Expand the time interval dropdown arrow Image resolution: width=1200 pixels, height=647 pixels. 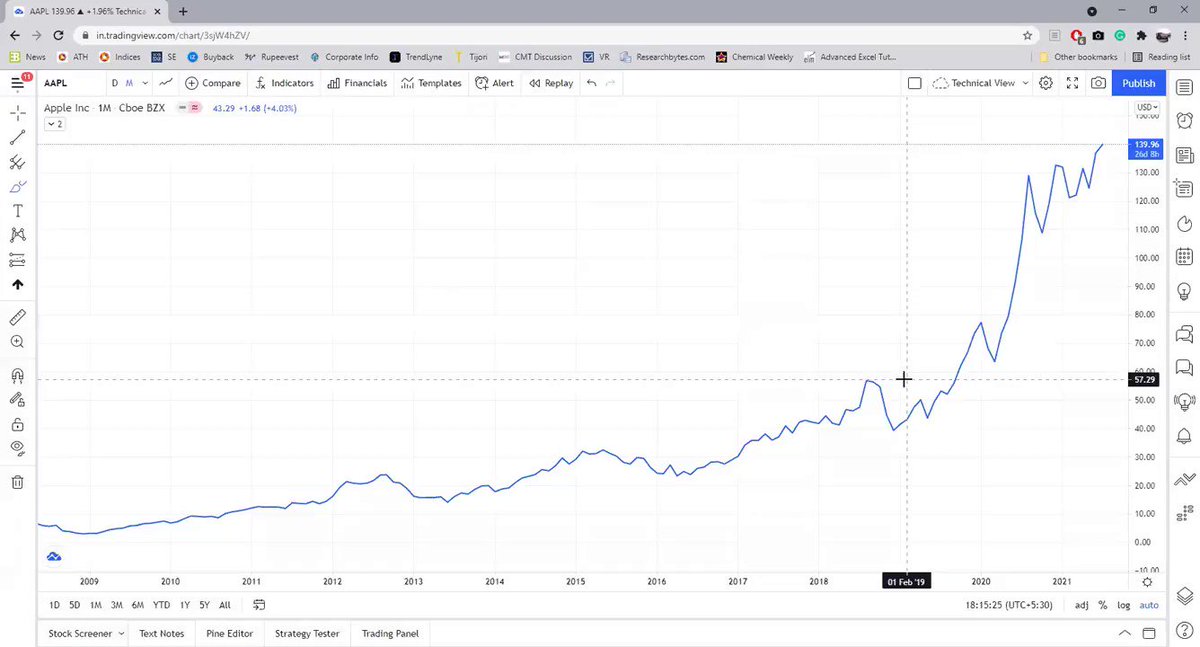point(146,83)
